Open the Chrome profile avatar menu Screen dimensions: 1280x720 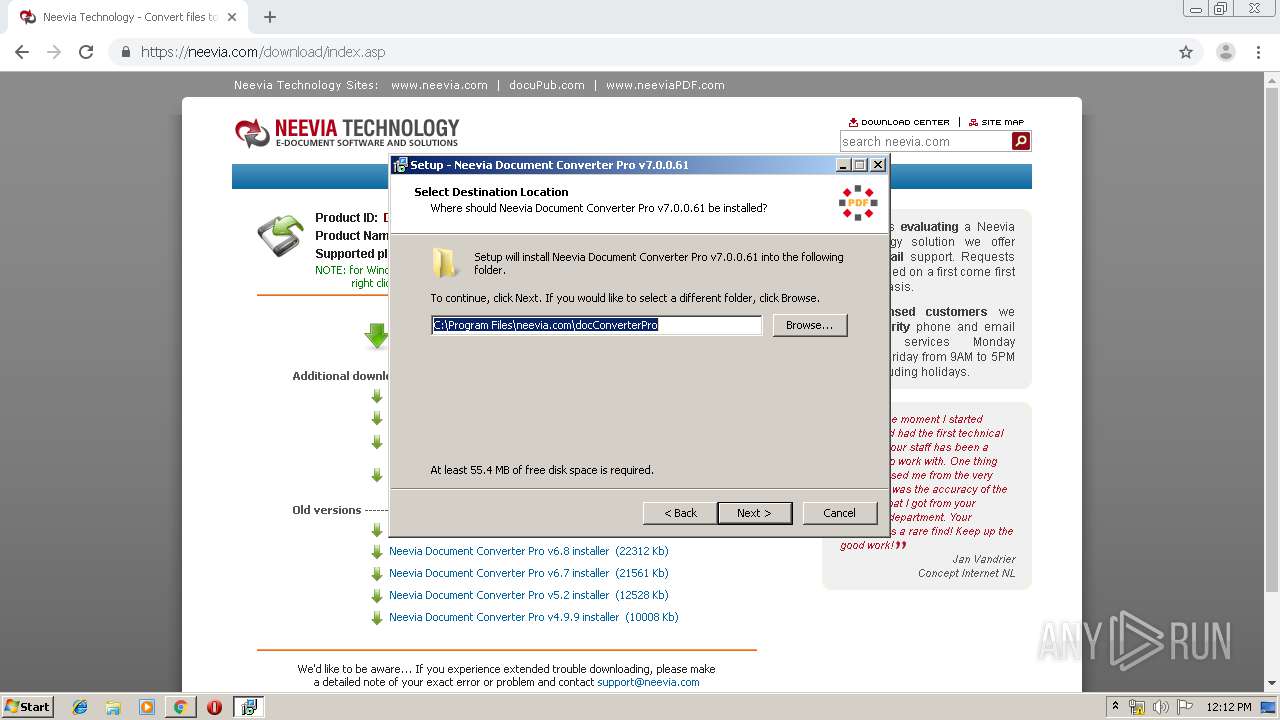point(1225,52)
